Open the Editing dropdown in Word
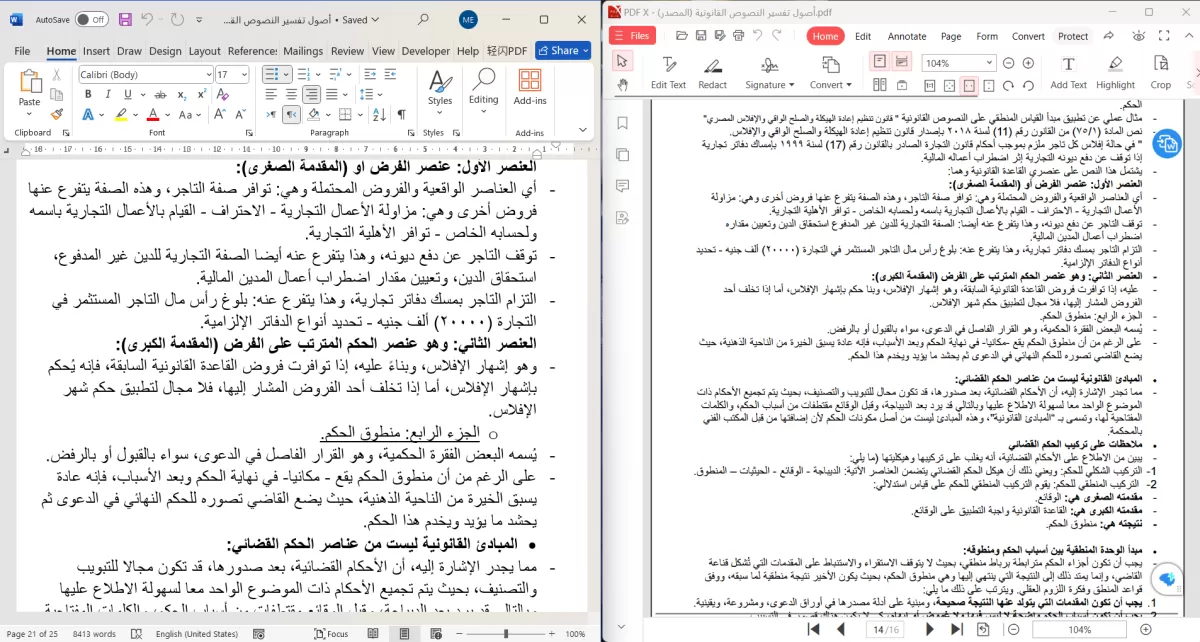 coord(483,90)
